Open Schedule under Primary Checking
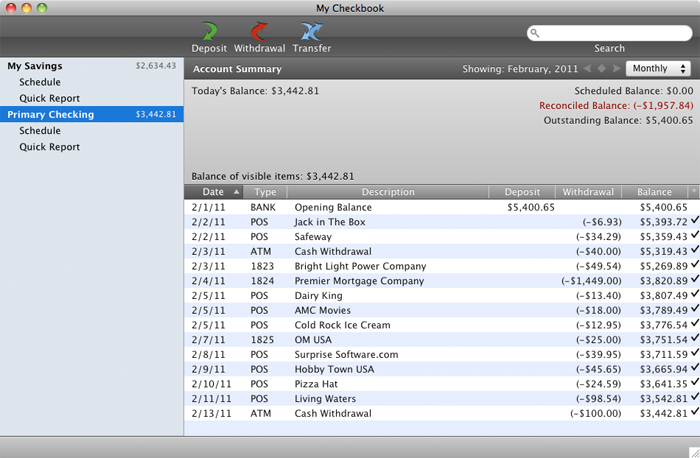This screenshot has height=458, width=700. tap(40, 131)
